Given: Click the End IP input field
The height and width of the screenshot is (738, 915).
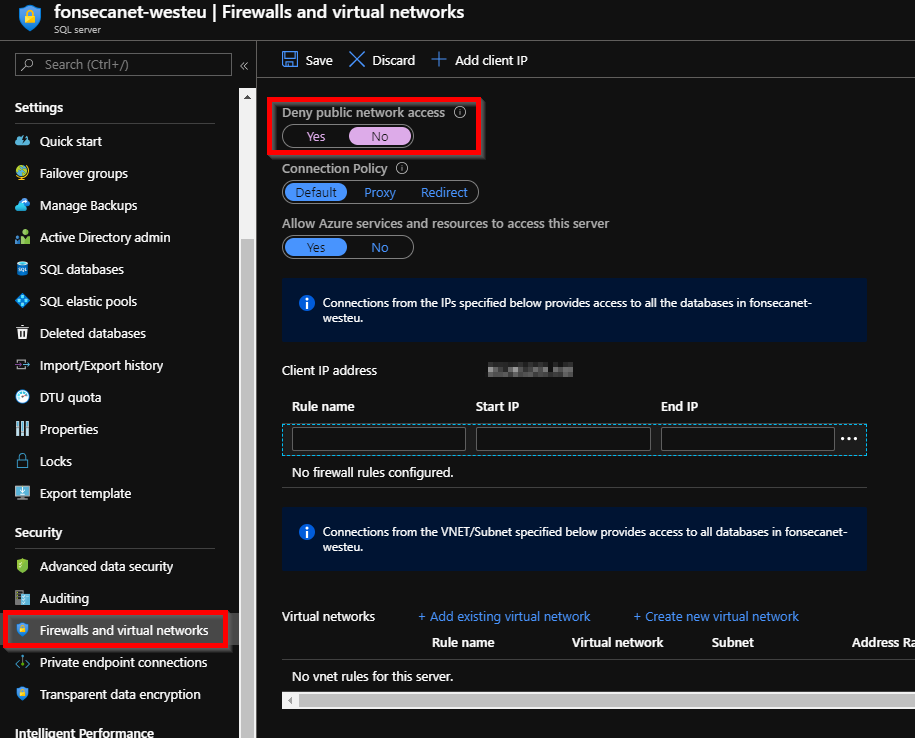Looking at the screenshot, I should pos(748,439).
